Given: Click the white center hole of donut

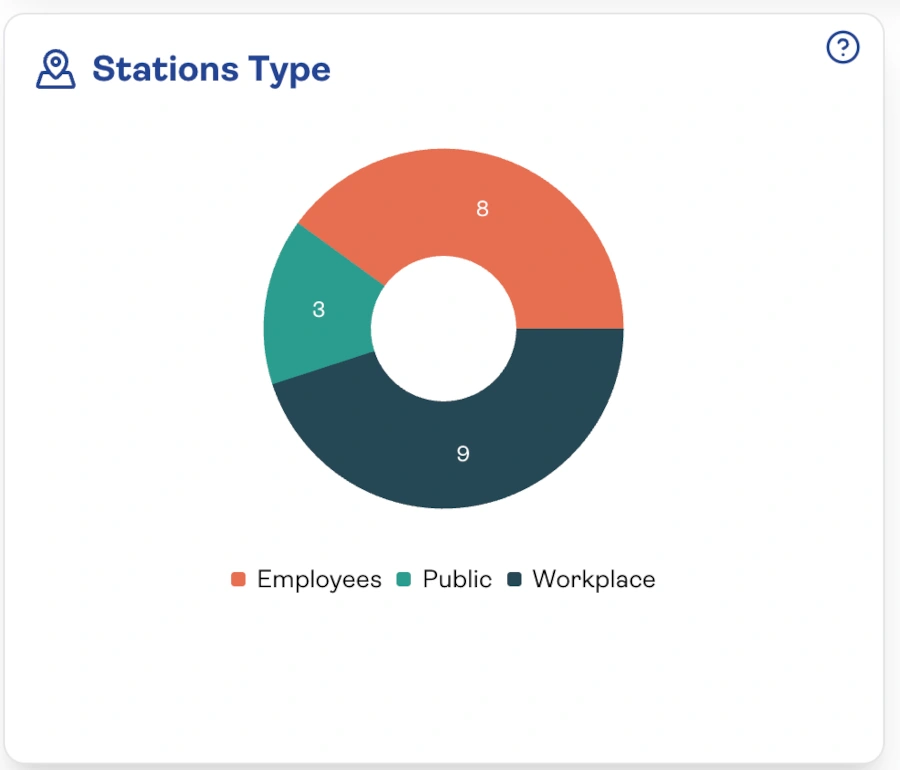Looking at the screenshot, I should pos(443,328).
